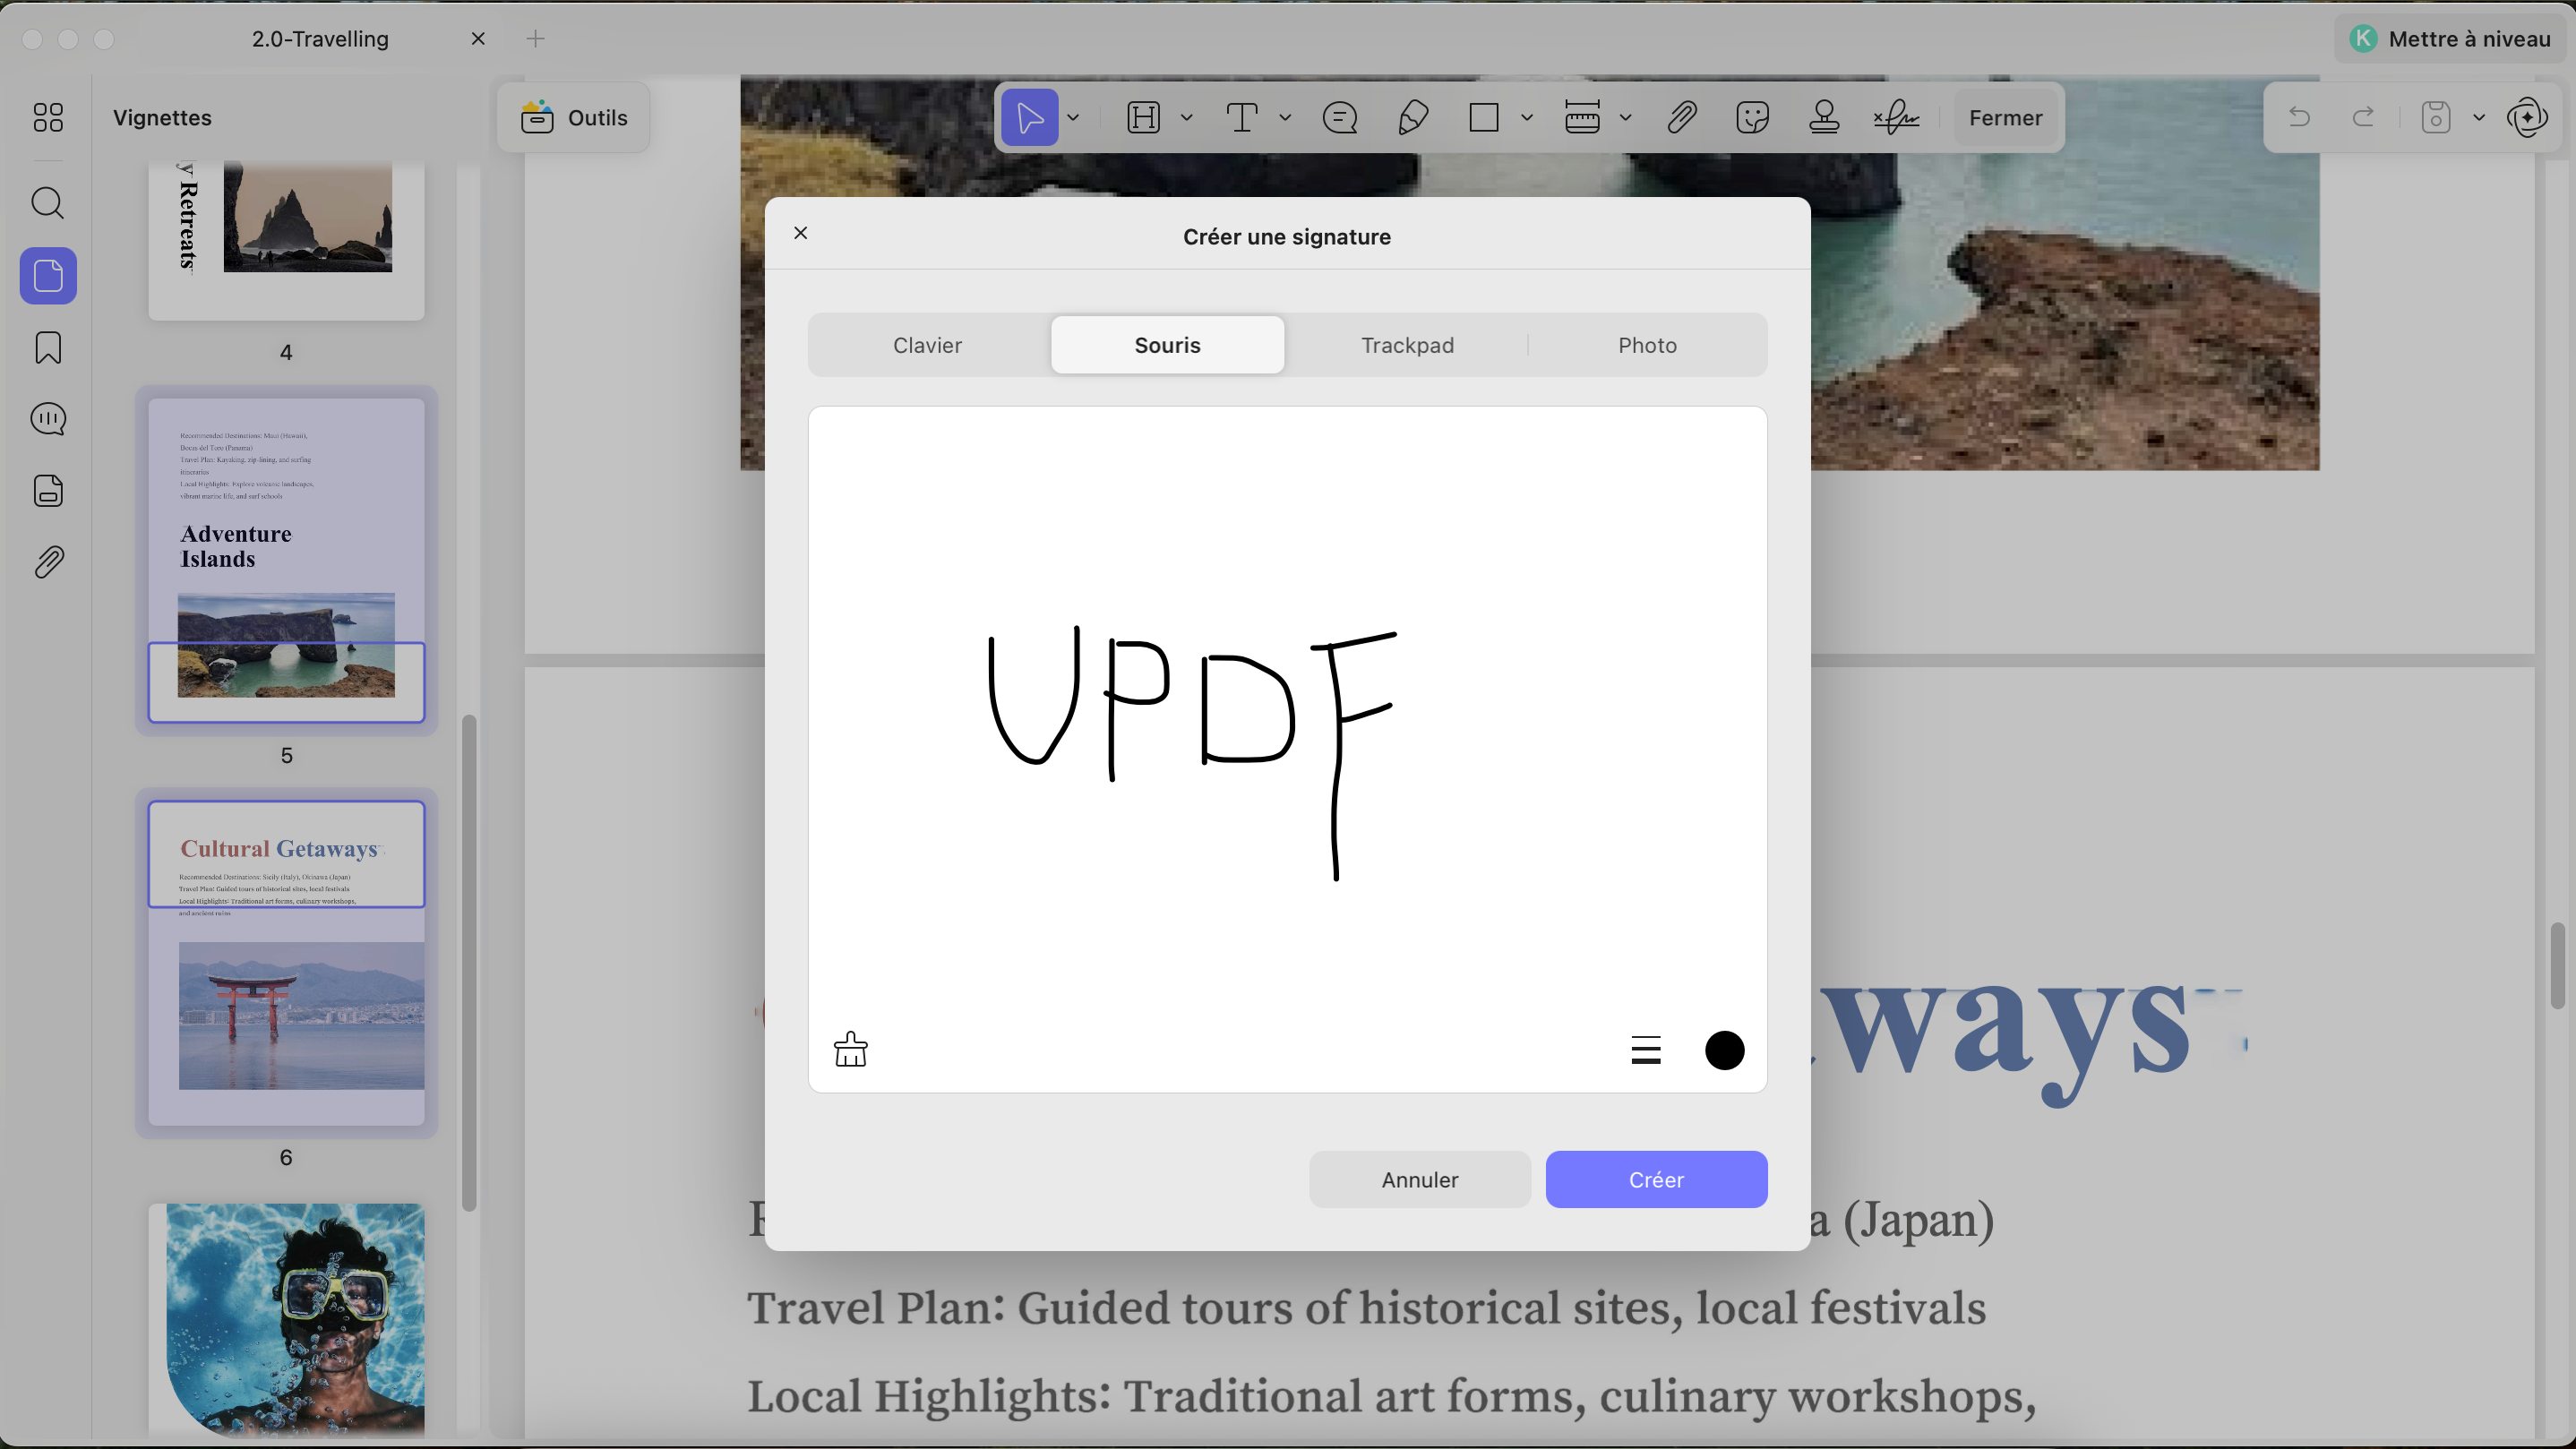Open the form fields sidebar icon

[x=48, y=491]
